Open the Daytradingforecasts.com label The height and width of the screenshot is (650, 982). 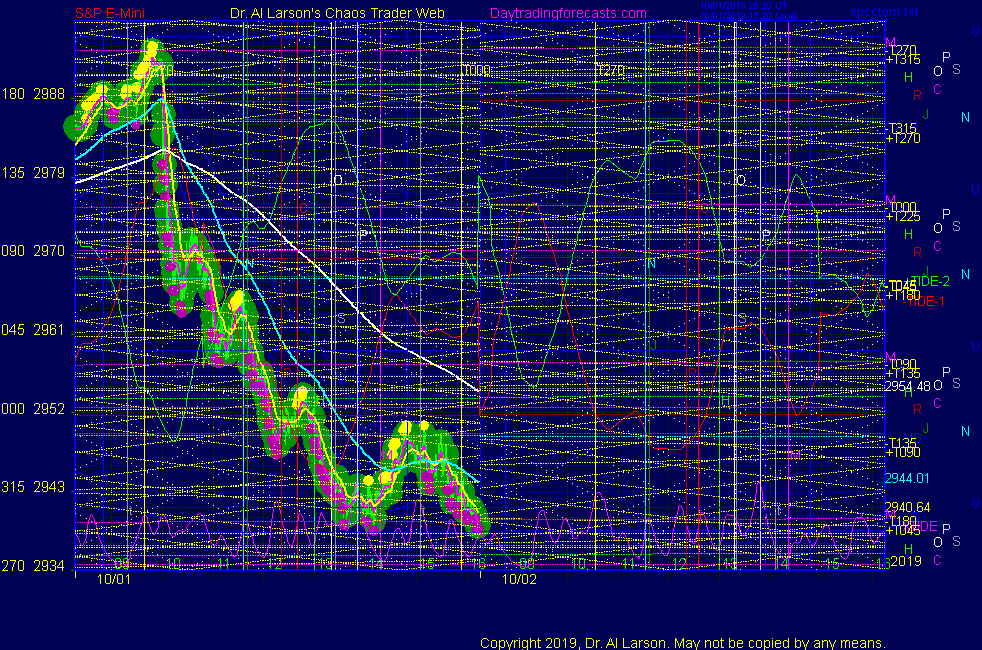568,13
